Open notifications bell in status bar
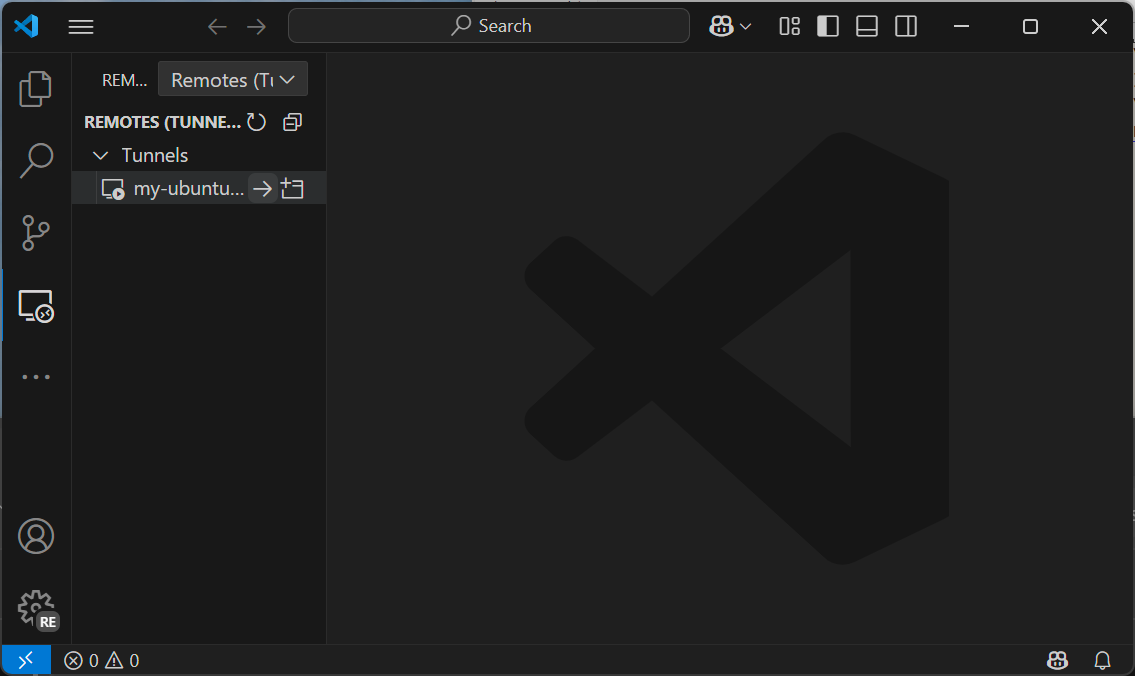1135x676 pixels. (1102, 660)
